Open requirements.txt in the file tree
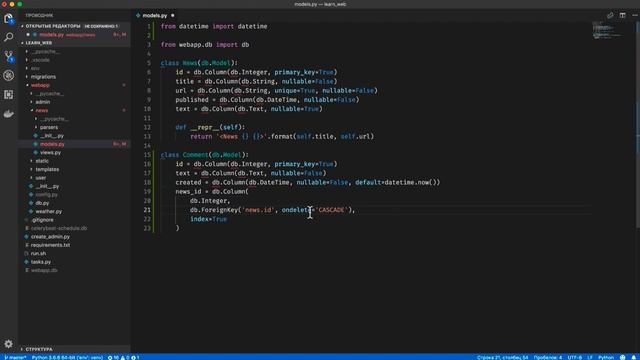Image resolution: width=640 pixels, height=360 pixels. [x=50, y=245]
